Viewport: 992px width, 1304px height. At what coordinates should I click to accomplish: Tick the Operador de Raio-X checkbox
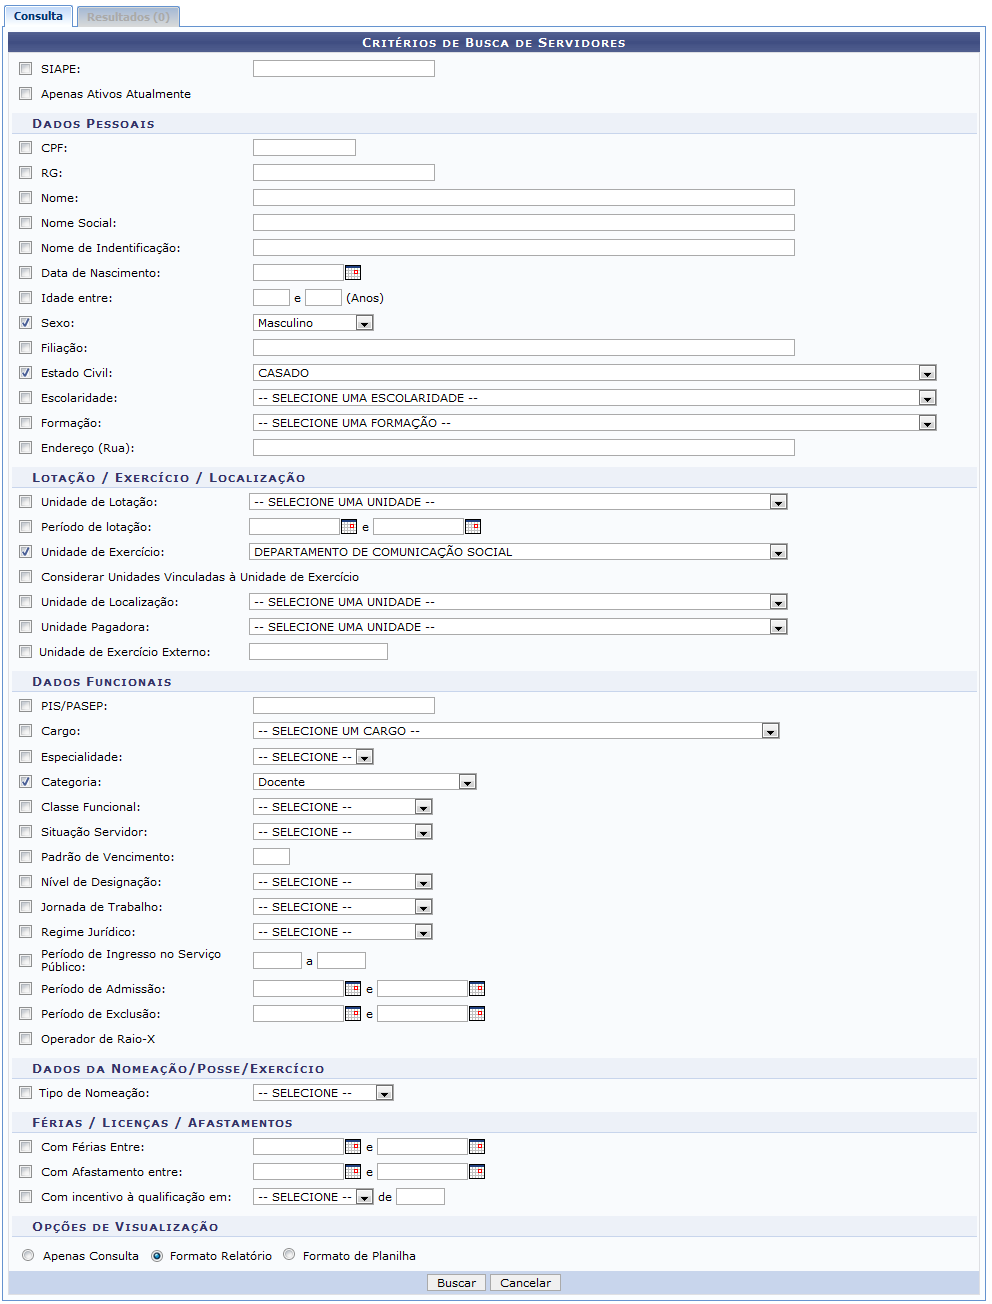click(x=26, y=1039)
